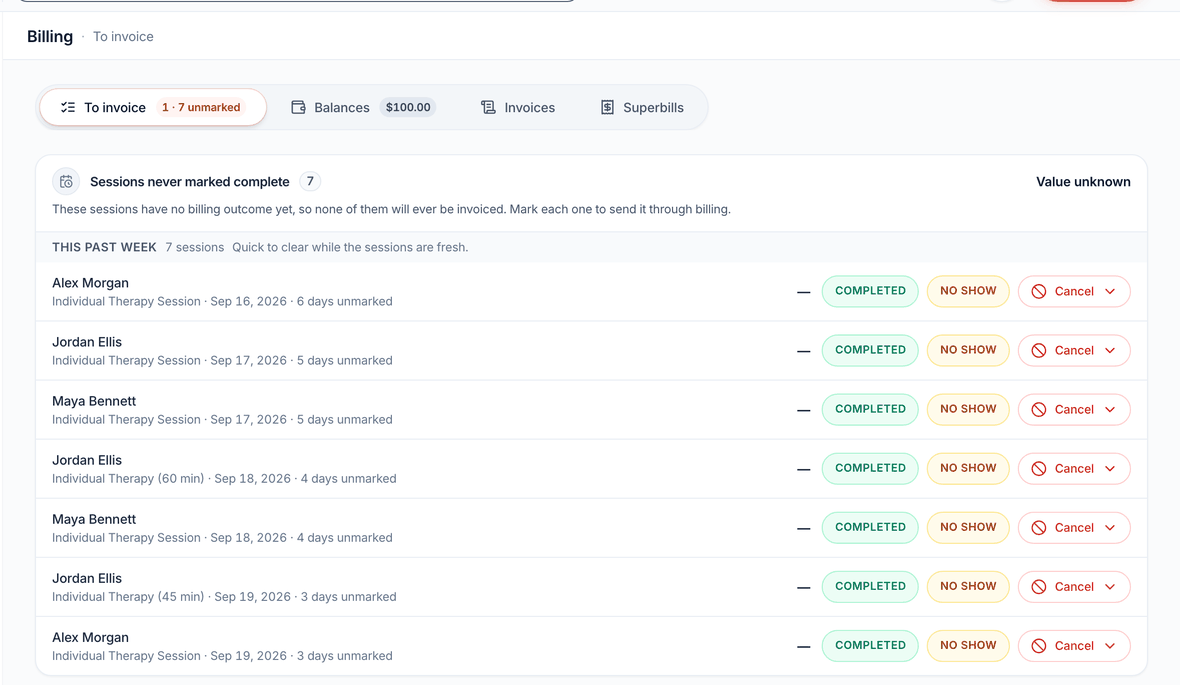Select the To invoice checklist icon
The width and height of the screenshot is (1180, 685).
coord(68,108)
